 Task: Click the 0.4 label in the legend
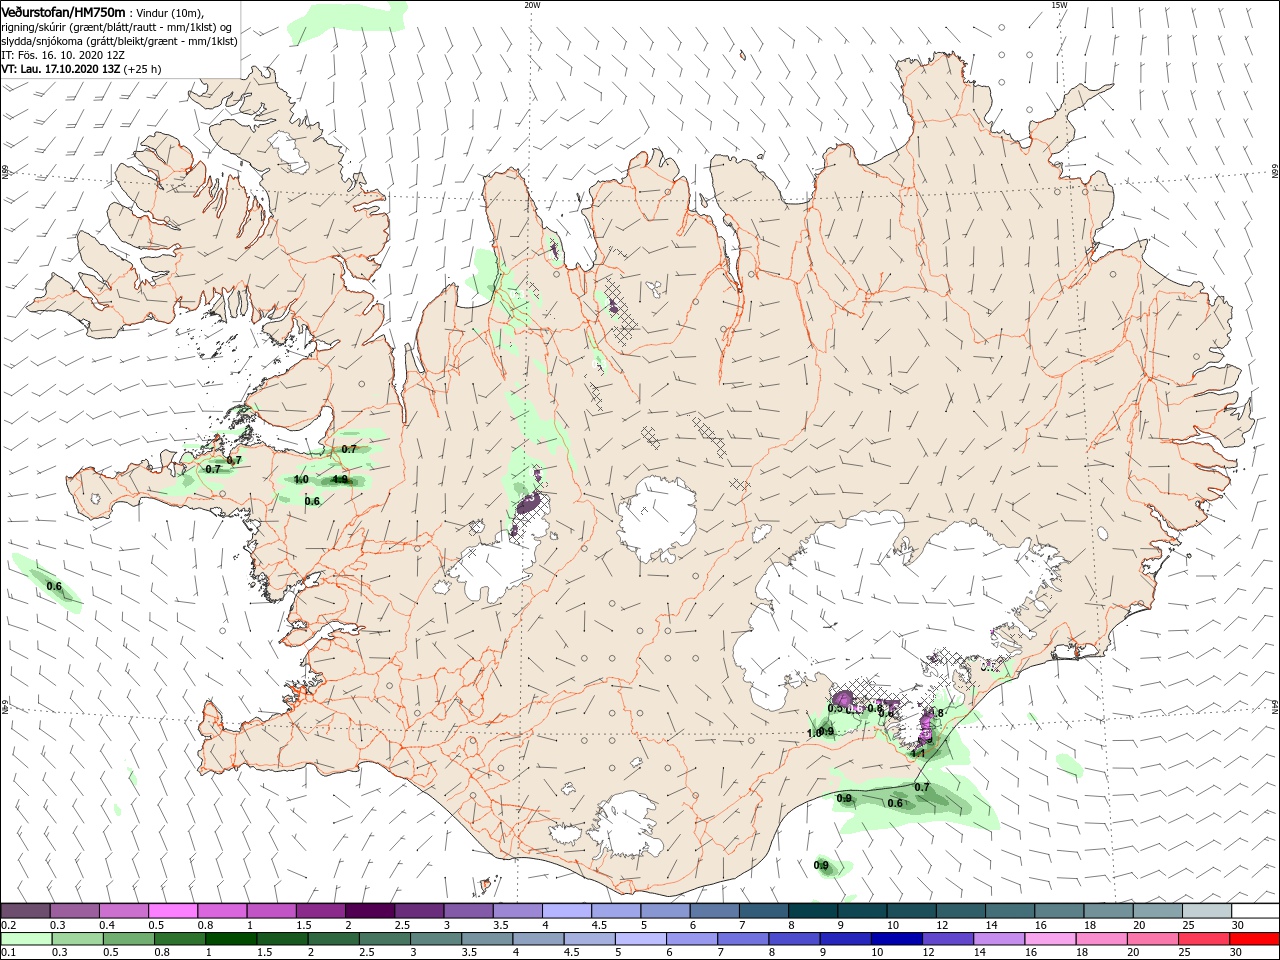click(x=106, y=925)
